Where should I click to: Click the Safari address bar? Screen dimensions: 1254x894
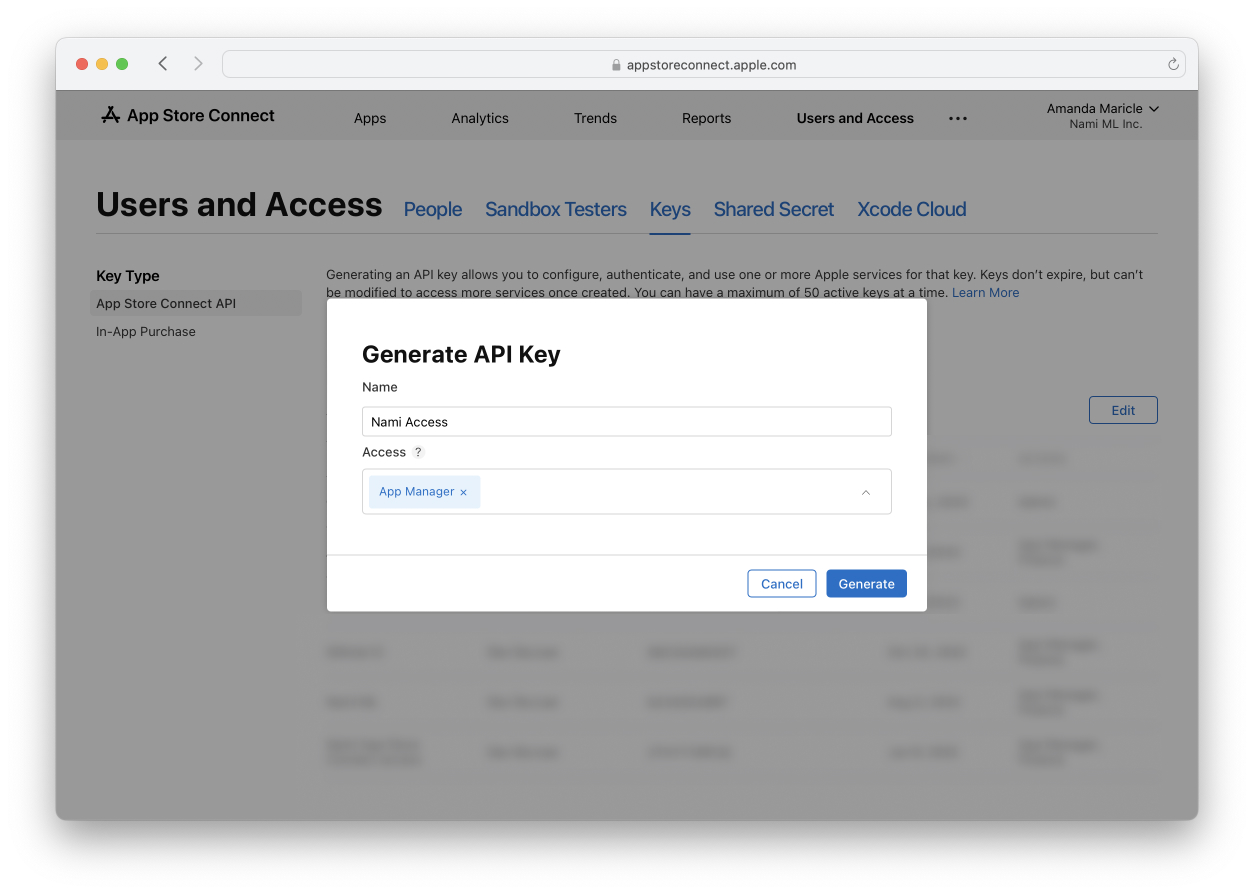[x=703, y=64]
